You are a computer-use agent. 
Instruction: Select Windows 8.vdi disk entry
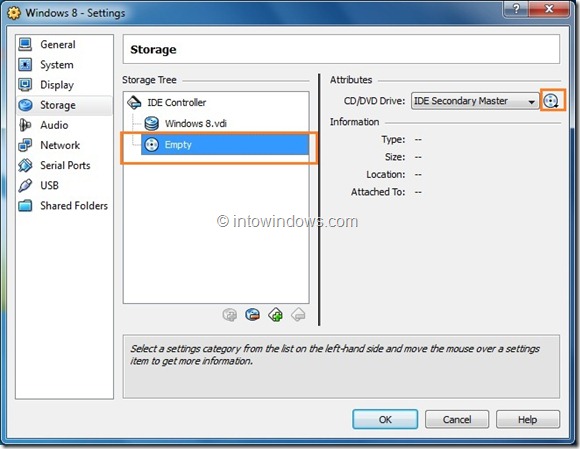click(196, 124)
